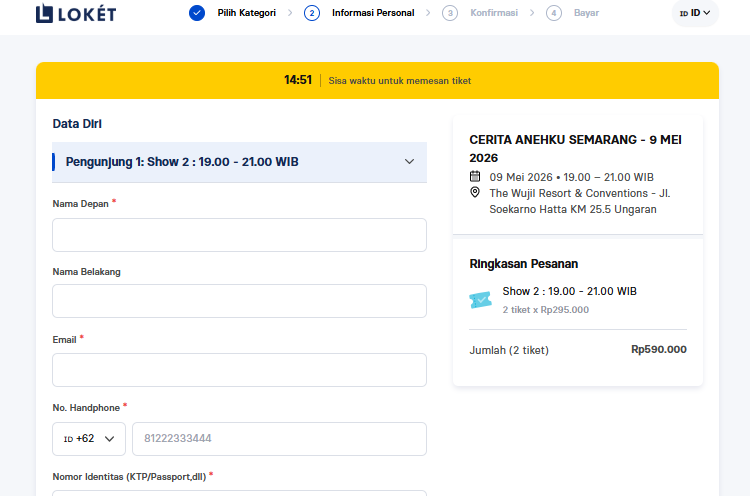Image resolution: width=750 pixels, height=496 pixels.
Task: Click the event title CERITA ANEHKU SEMARANG
Action: pyautogui.click(x=575, y=149)
